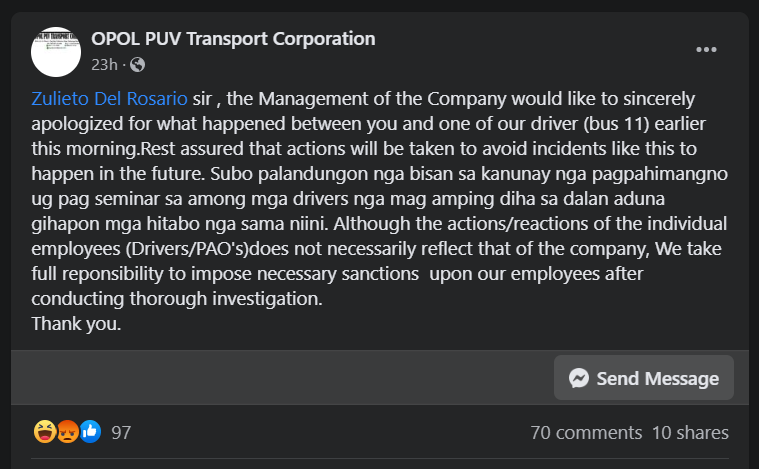
Task: Open the 23h post timestamp
Action: pyautogui.click(x=105, y=64)
